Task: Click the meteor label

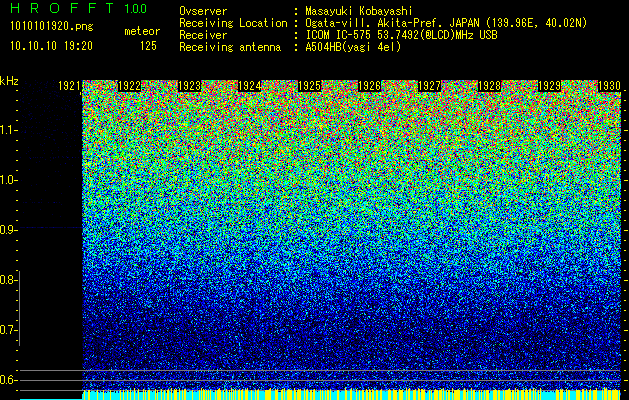Action: point(142,31)
